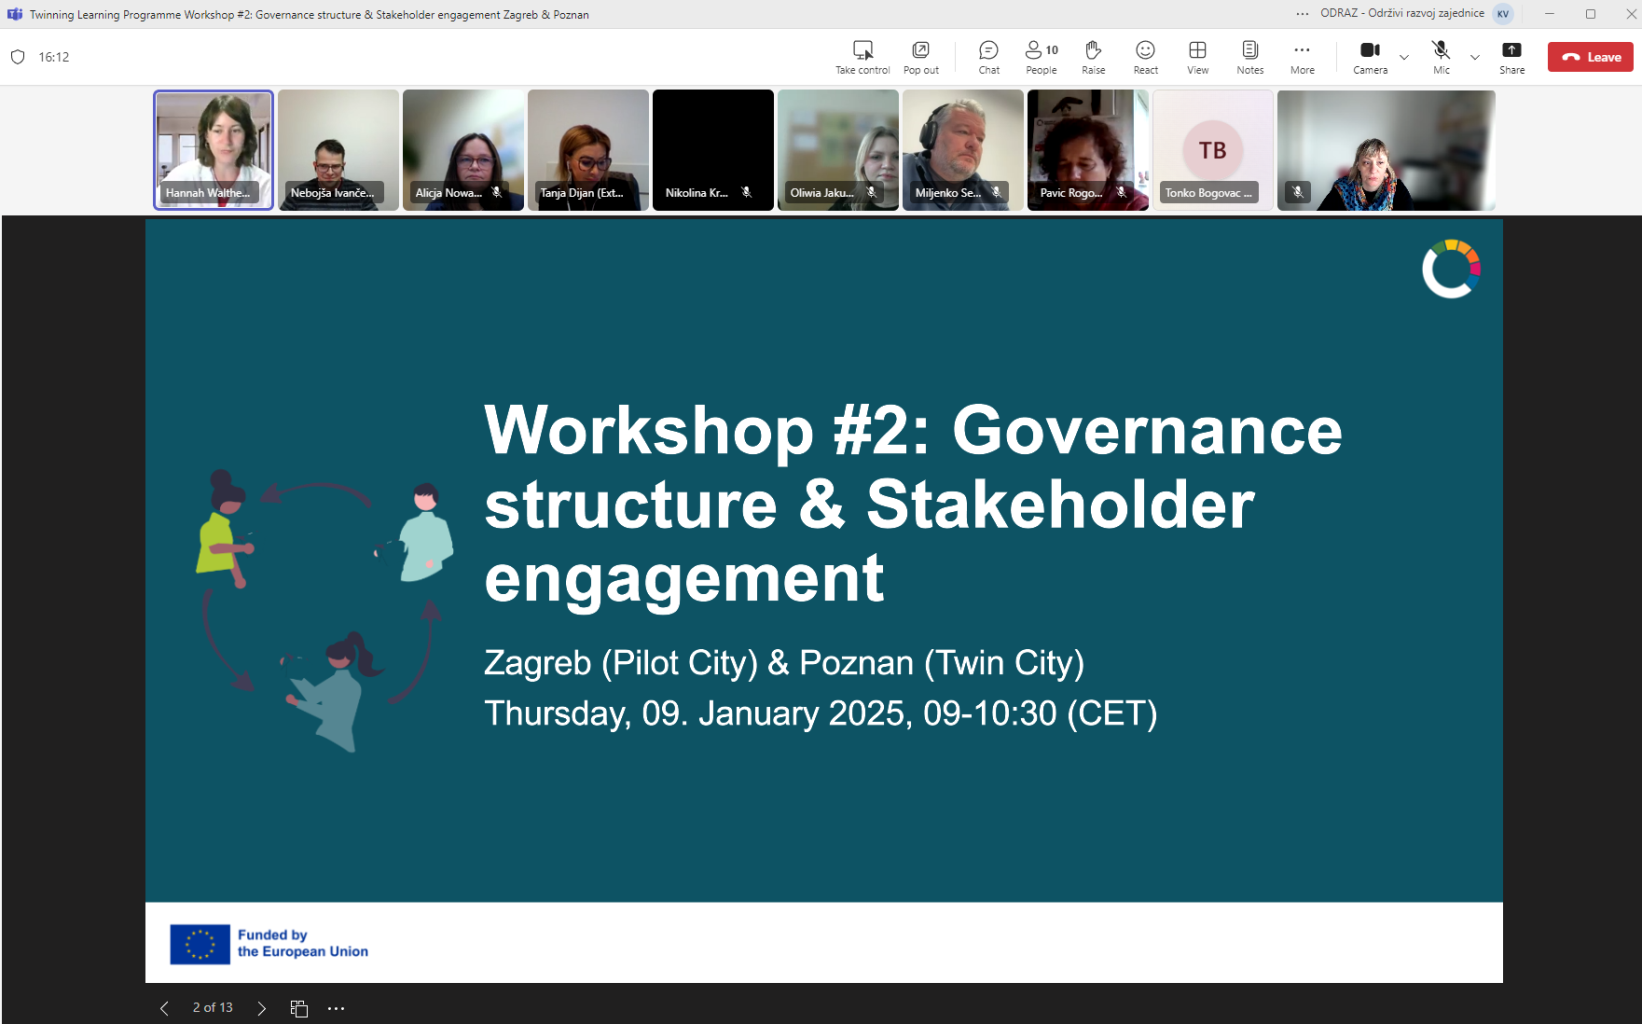Open slide options ellipsis below presentation

tap(336, 1008)
